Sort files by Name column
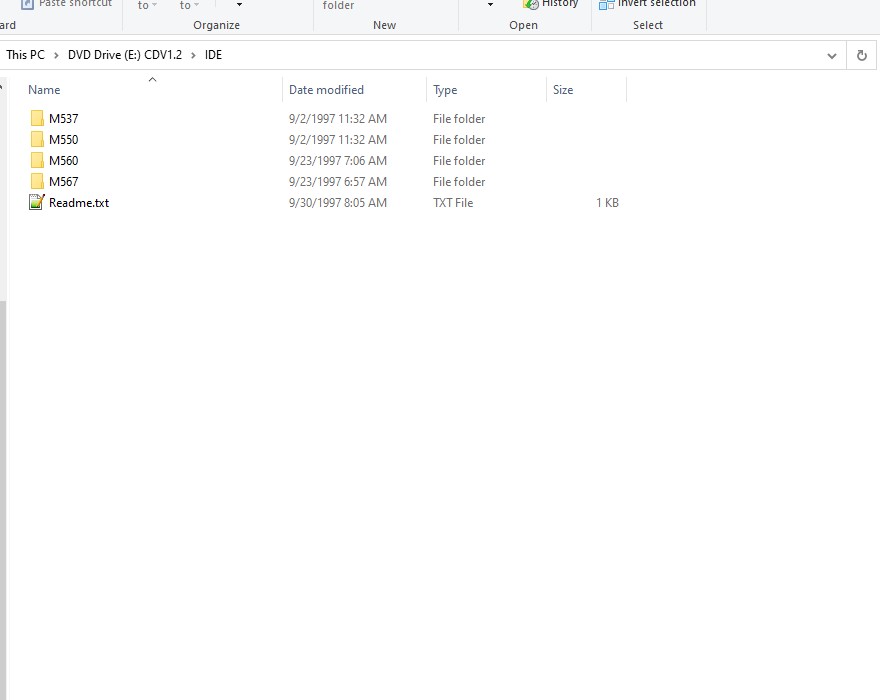 point(44,90)
